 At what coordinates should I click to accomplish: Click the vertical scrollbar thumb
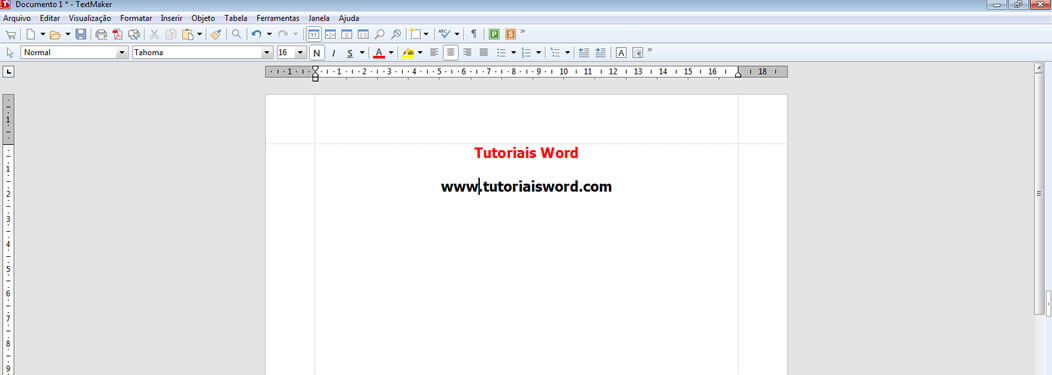coord(1039,195)
